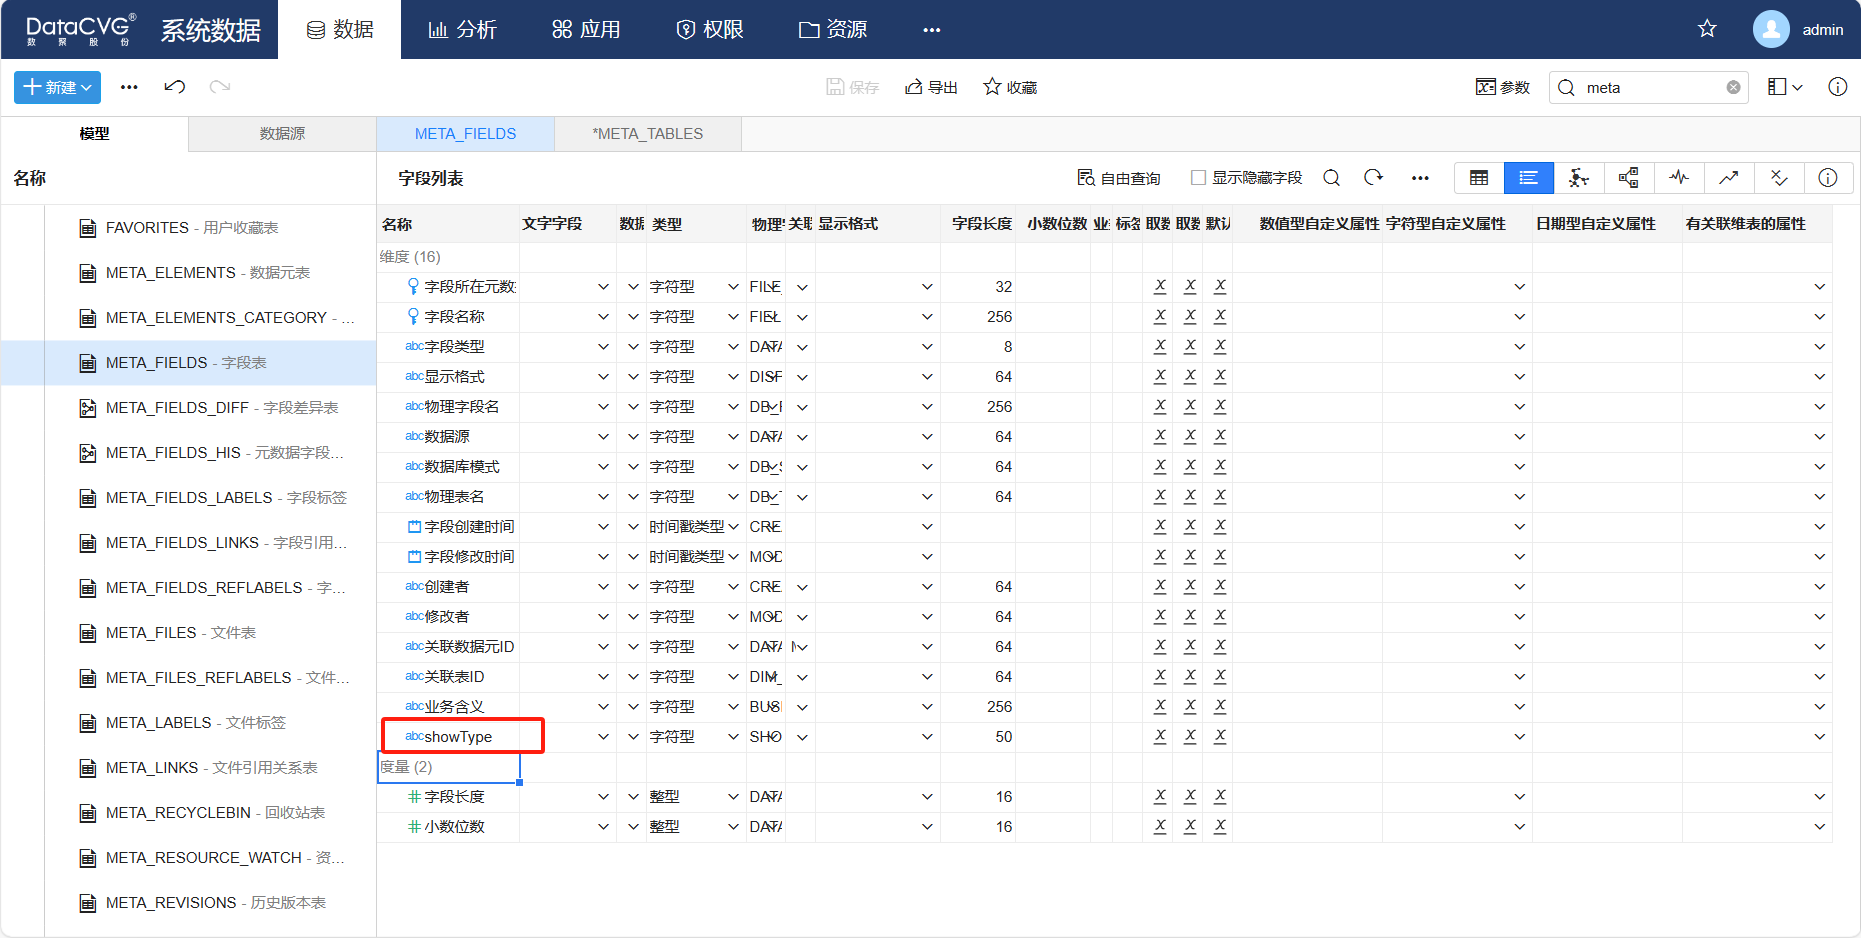Viewport: 1861px width, 938px height.
Task: Click the redo arrow icon
Action: click(x=220, y=87)
